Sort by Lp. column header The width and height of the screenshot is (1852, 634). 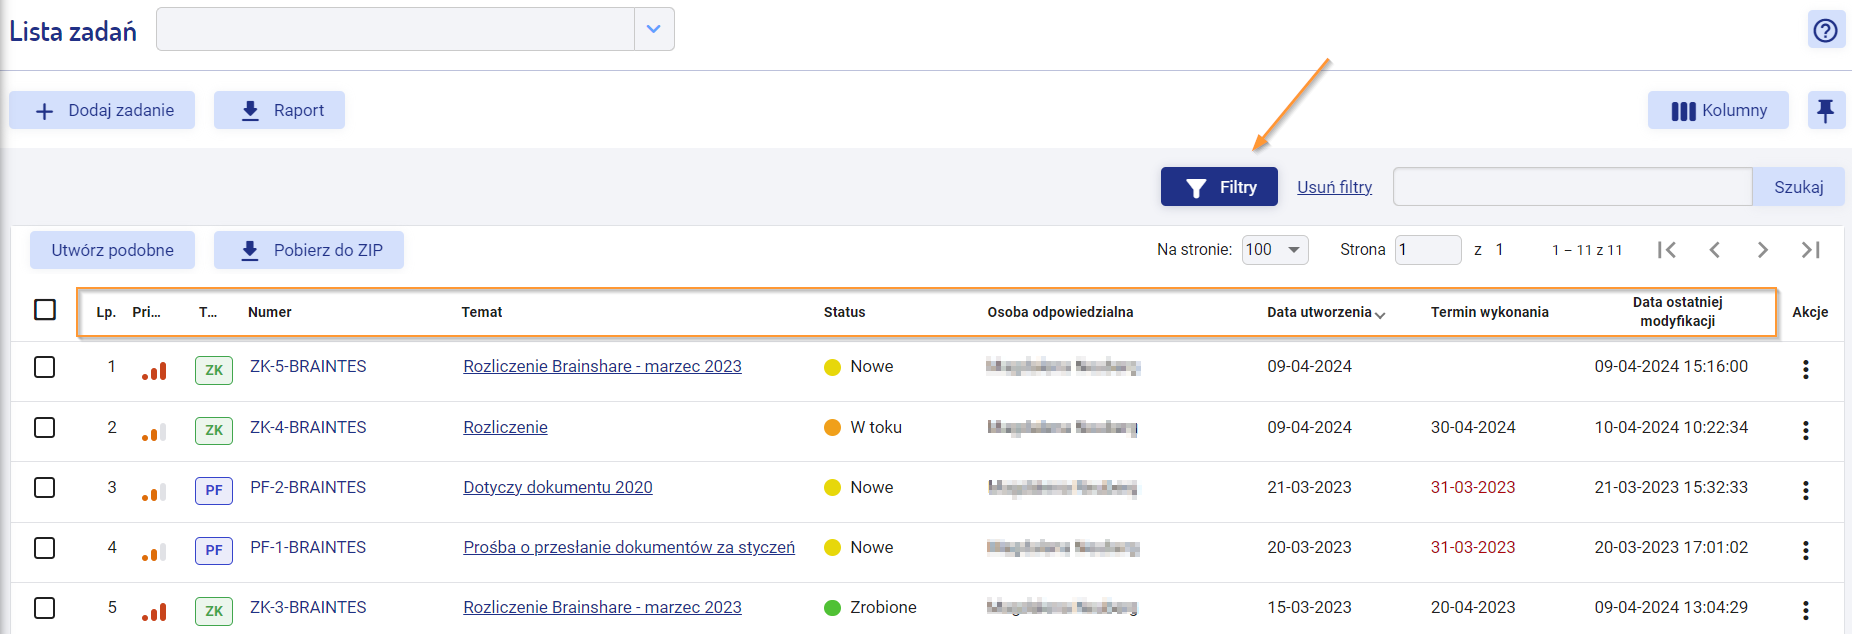pos(106,312)
